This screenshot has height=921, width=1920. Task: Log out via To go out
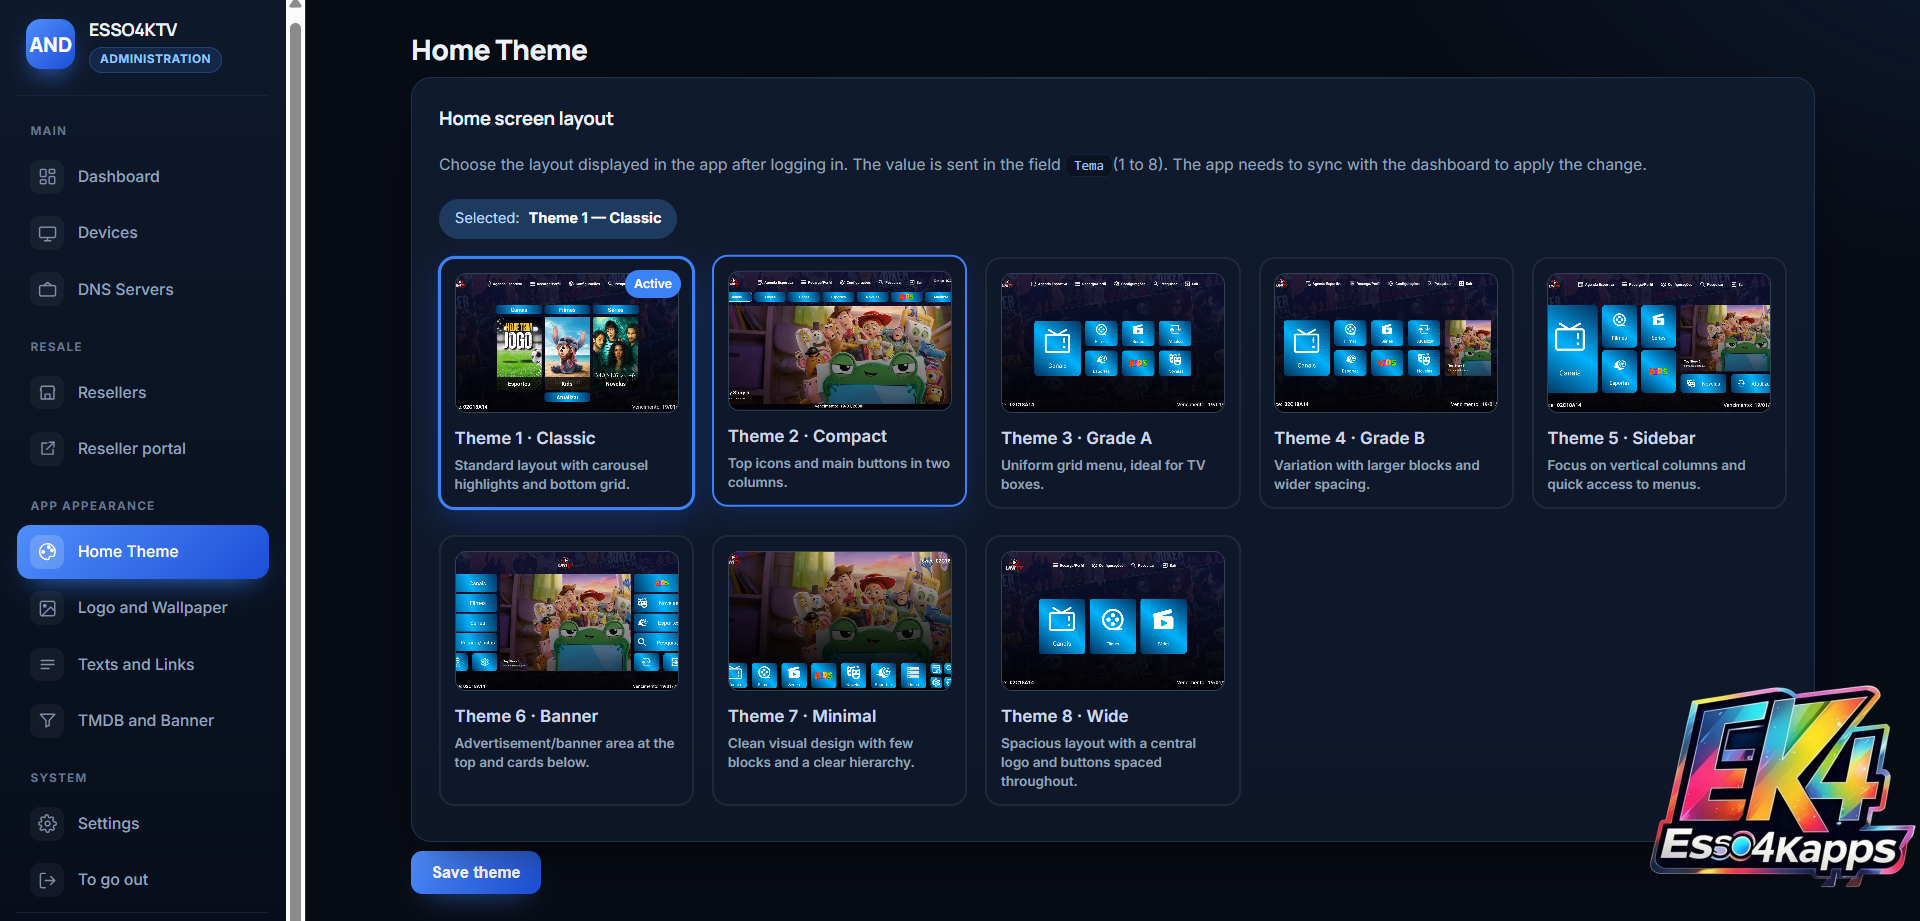[143, 880]
